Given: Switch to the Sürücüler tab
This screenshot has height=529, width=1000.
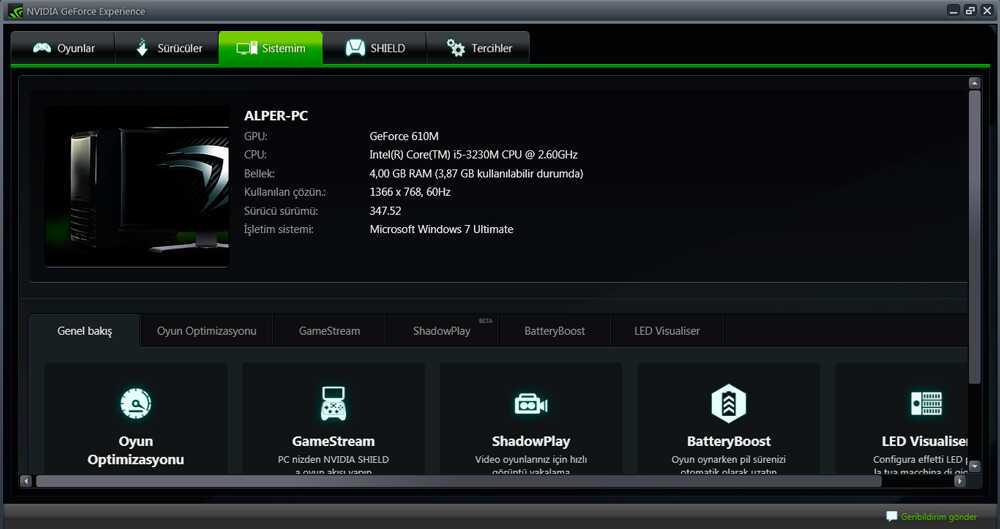Looking at the screenshot, I should point(167,48).
